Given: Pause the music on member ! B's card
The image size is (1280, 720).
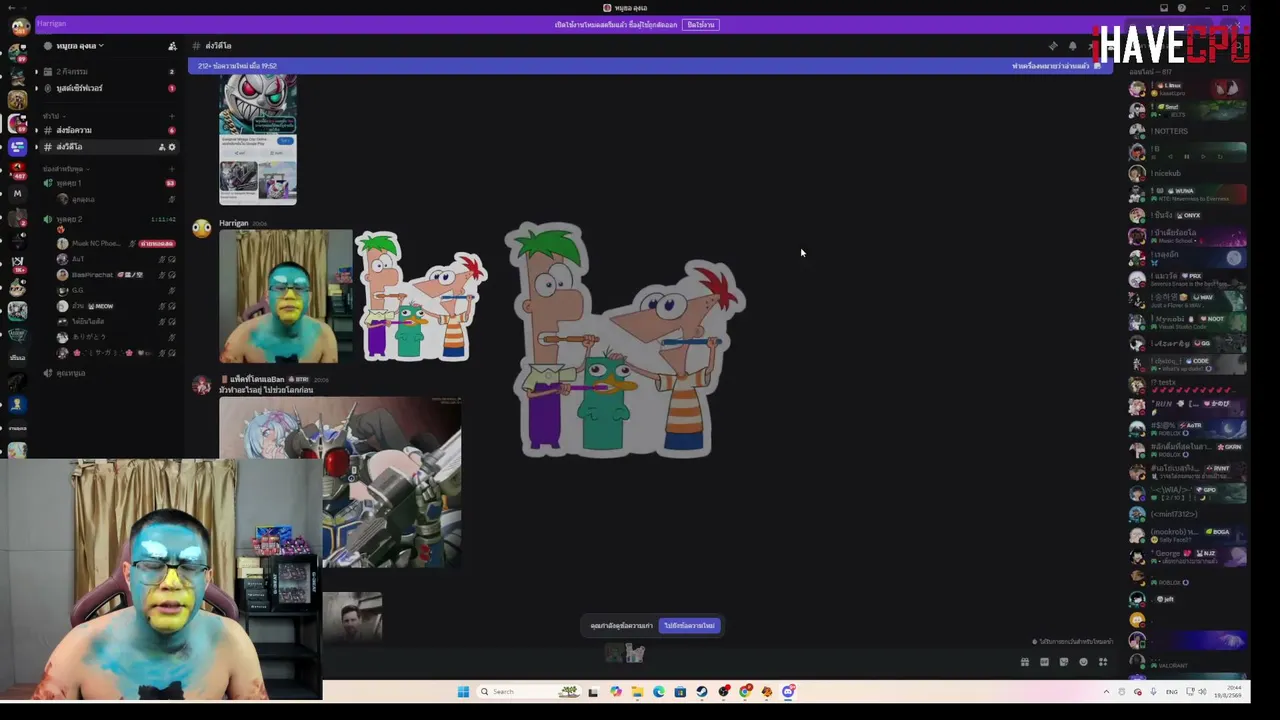Looking at the screenshot, I should 1187,157.
